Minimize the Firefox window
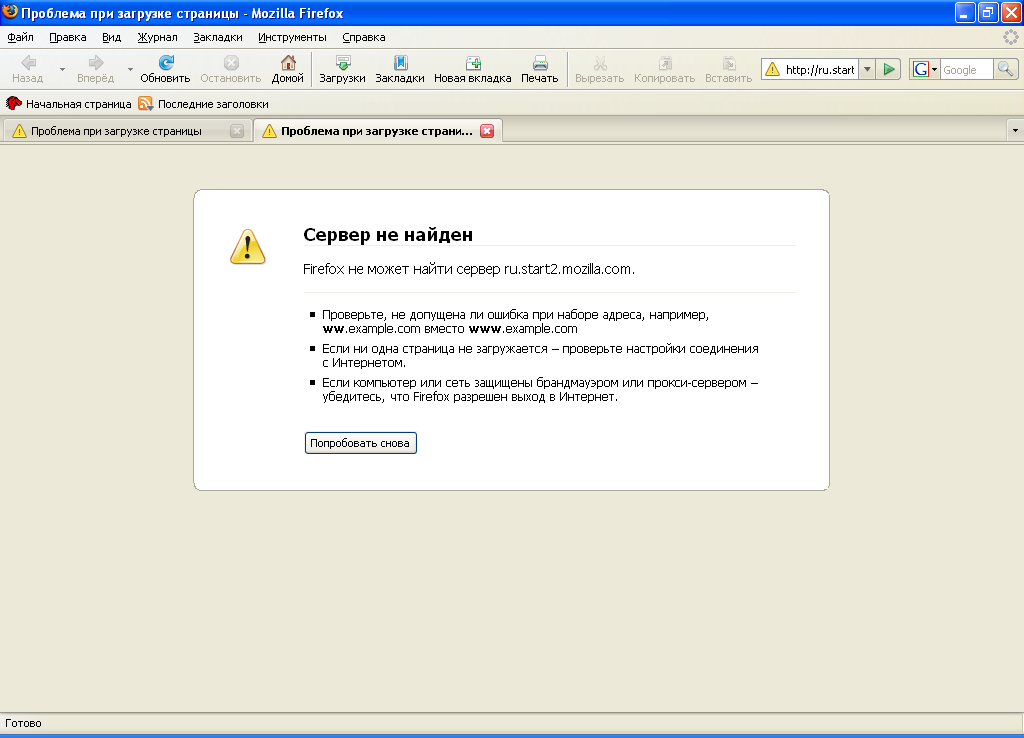The height and width of the screenshot is (738, 1024). click(x=965, y=12)
